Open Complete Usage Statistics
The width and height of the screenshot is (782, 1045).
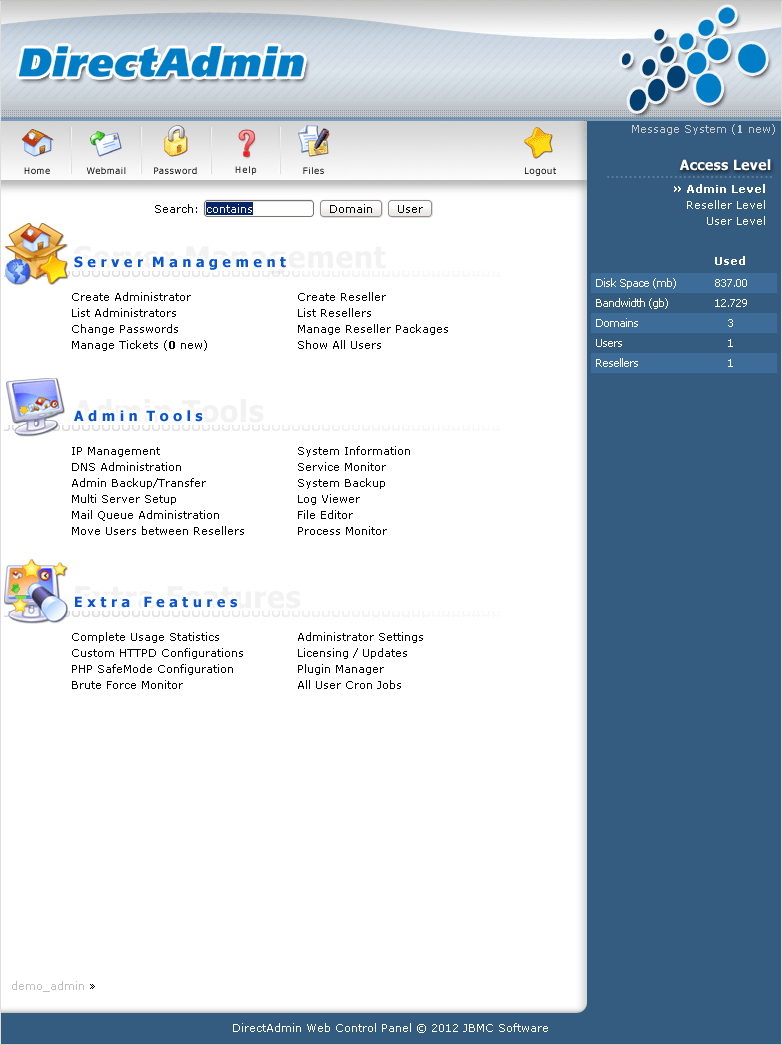[145, 637]
